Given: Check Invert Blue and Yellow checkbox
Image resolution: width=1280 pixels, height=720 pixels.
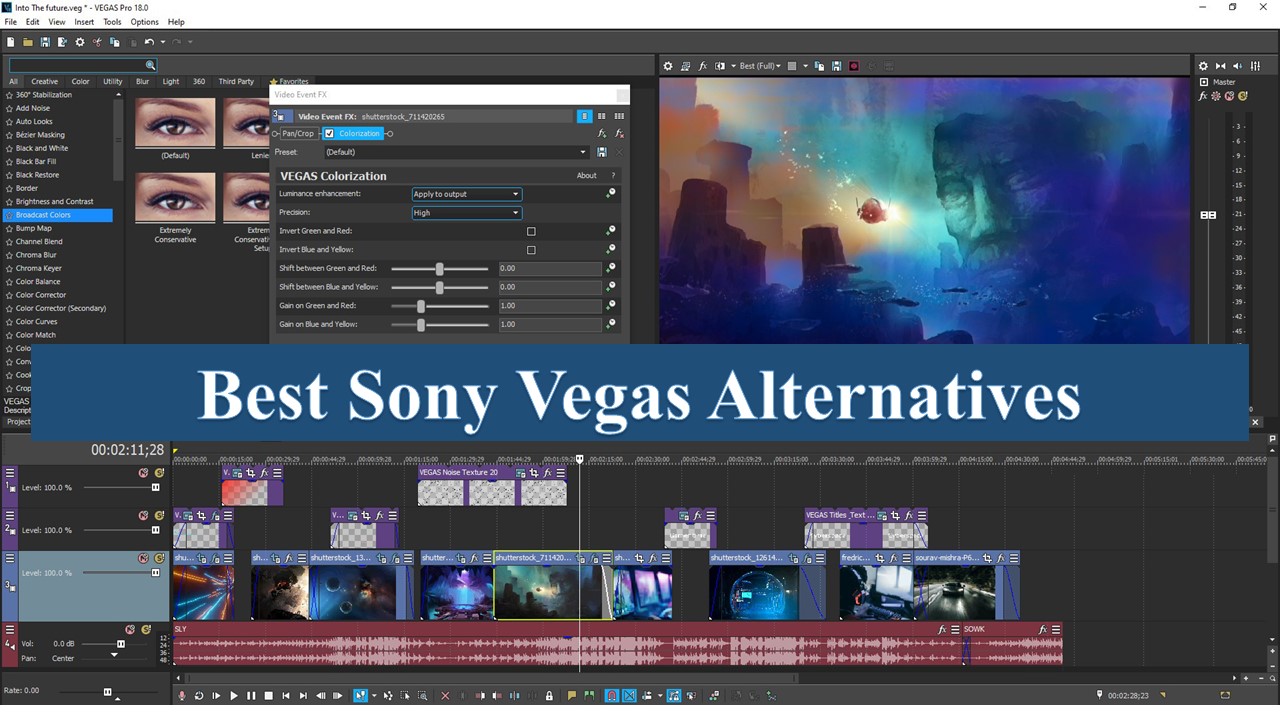Looking at the screenshot, I should tap(531, 250).
